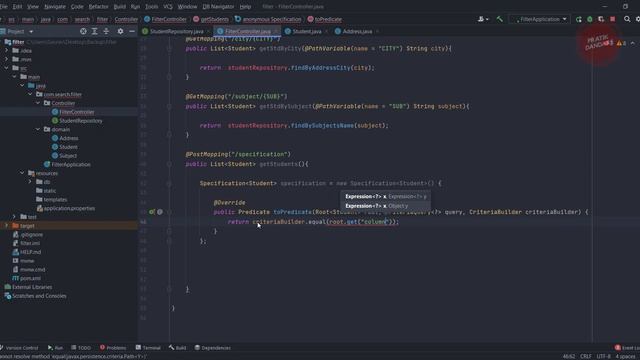This screenshot has width=640, height=360.
Task: Expand the db folder under resources
Action: click(30, 182)
